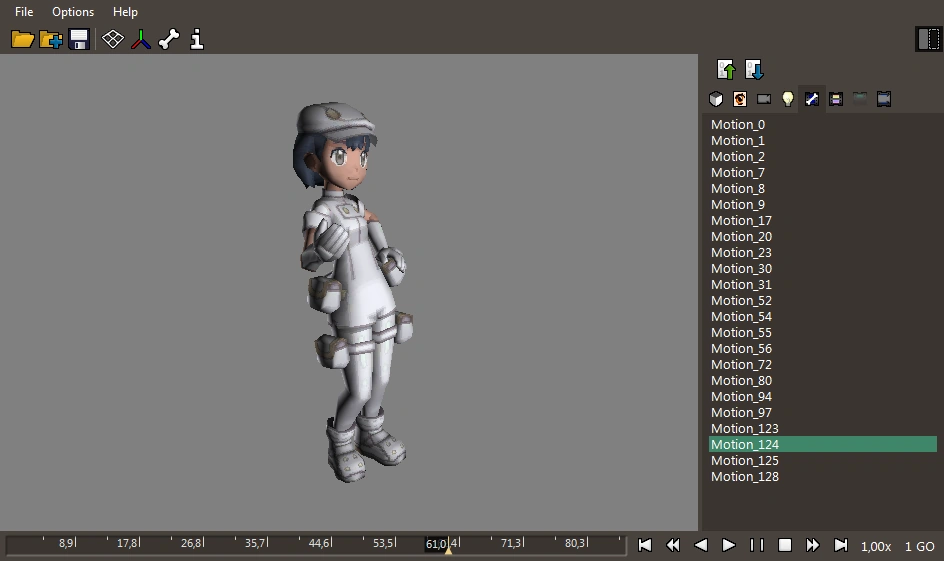
Task: Click the Save floppy disk icon
Action: (79, 39)
